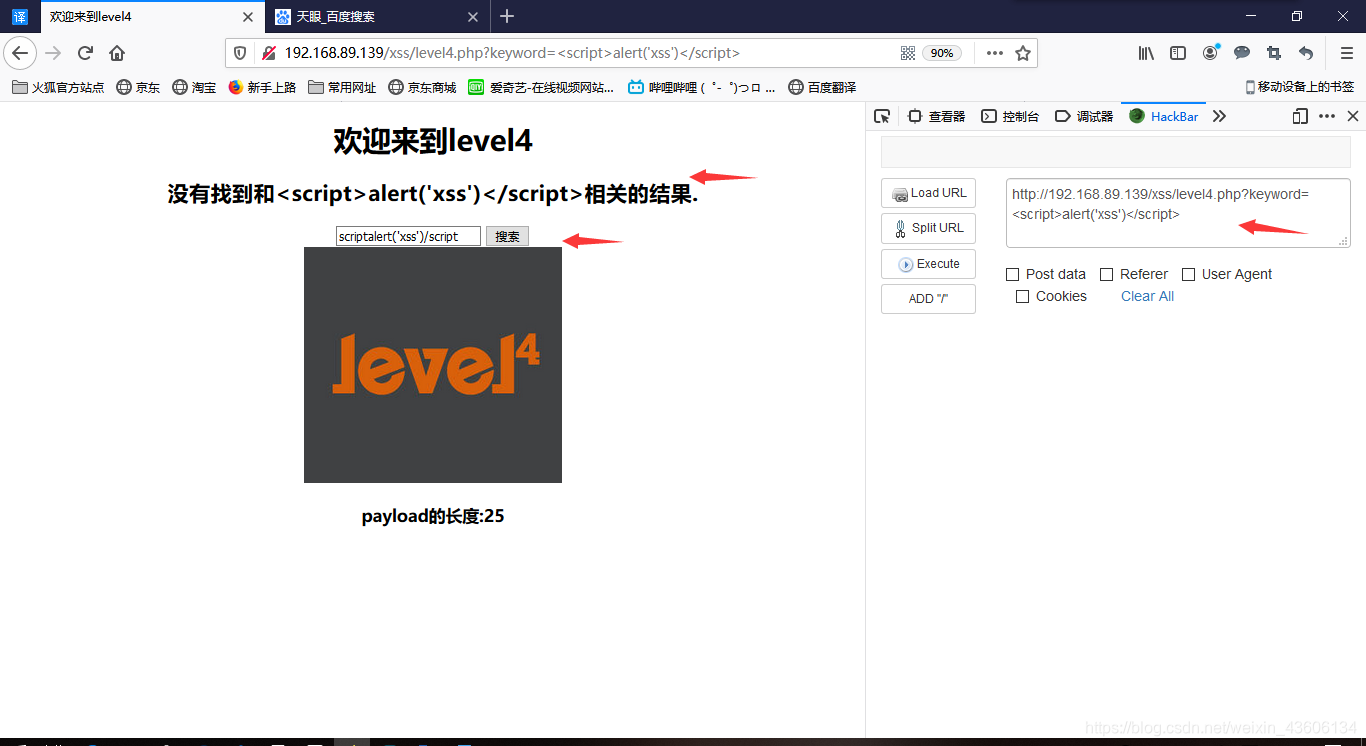
Task: Toggle responsive design mode icon
Action: (x=1300, y=116)
